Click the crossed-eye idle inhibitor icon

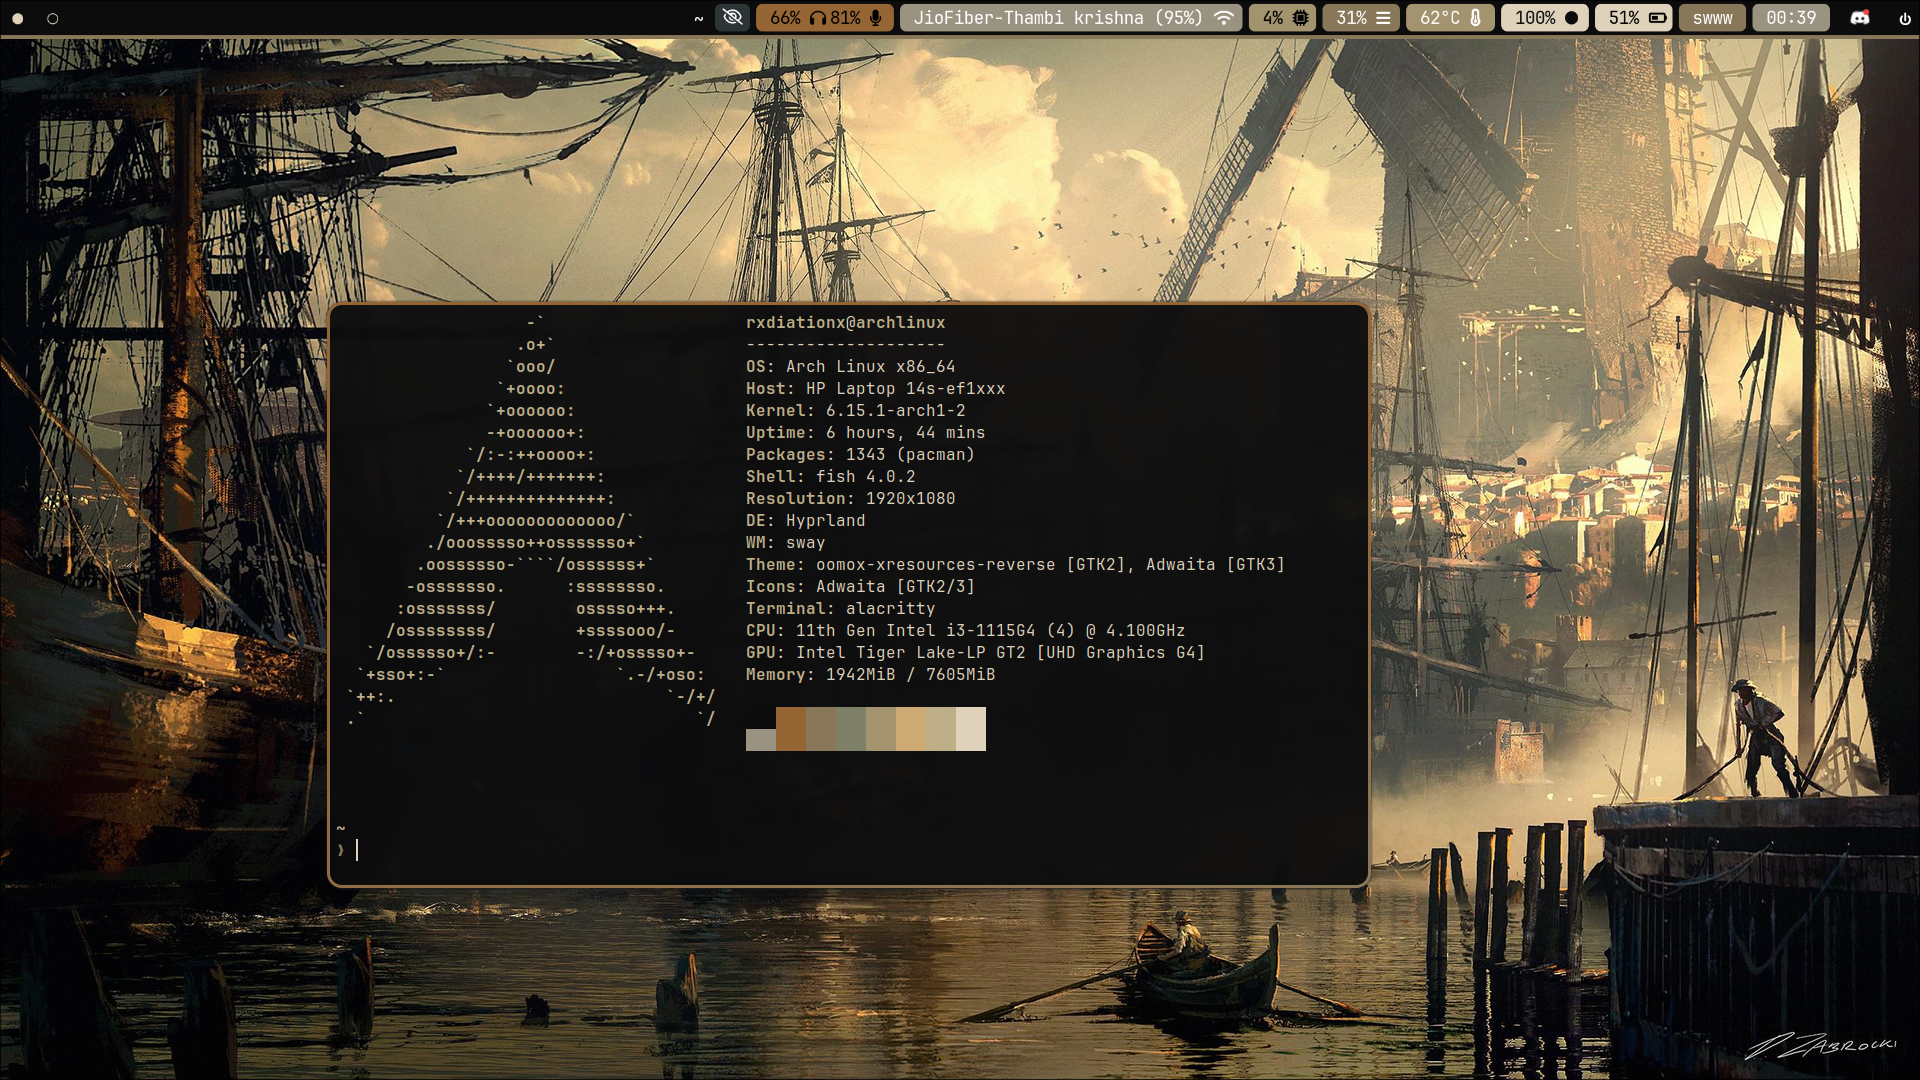click(732, 18)
